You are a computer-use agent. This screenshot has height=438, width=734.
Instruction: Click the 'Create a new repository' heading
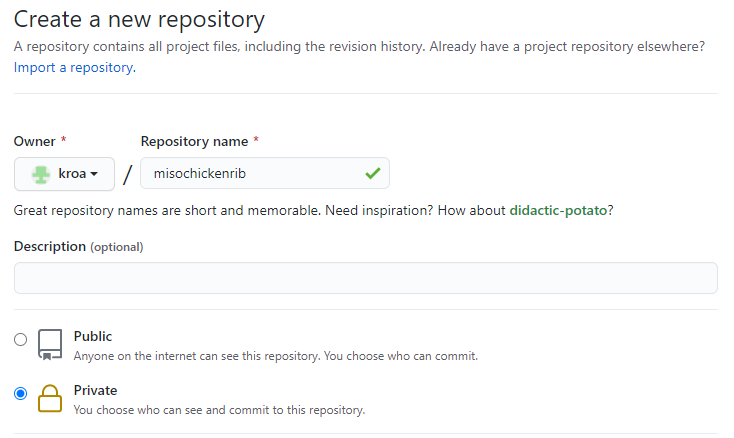139,20
